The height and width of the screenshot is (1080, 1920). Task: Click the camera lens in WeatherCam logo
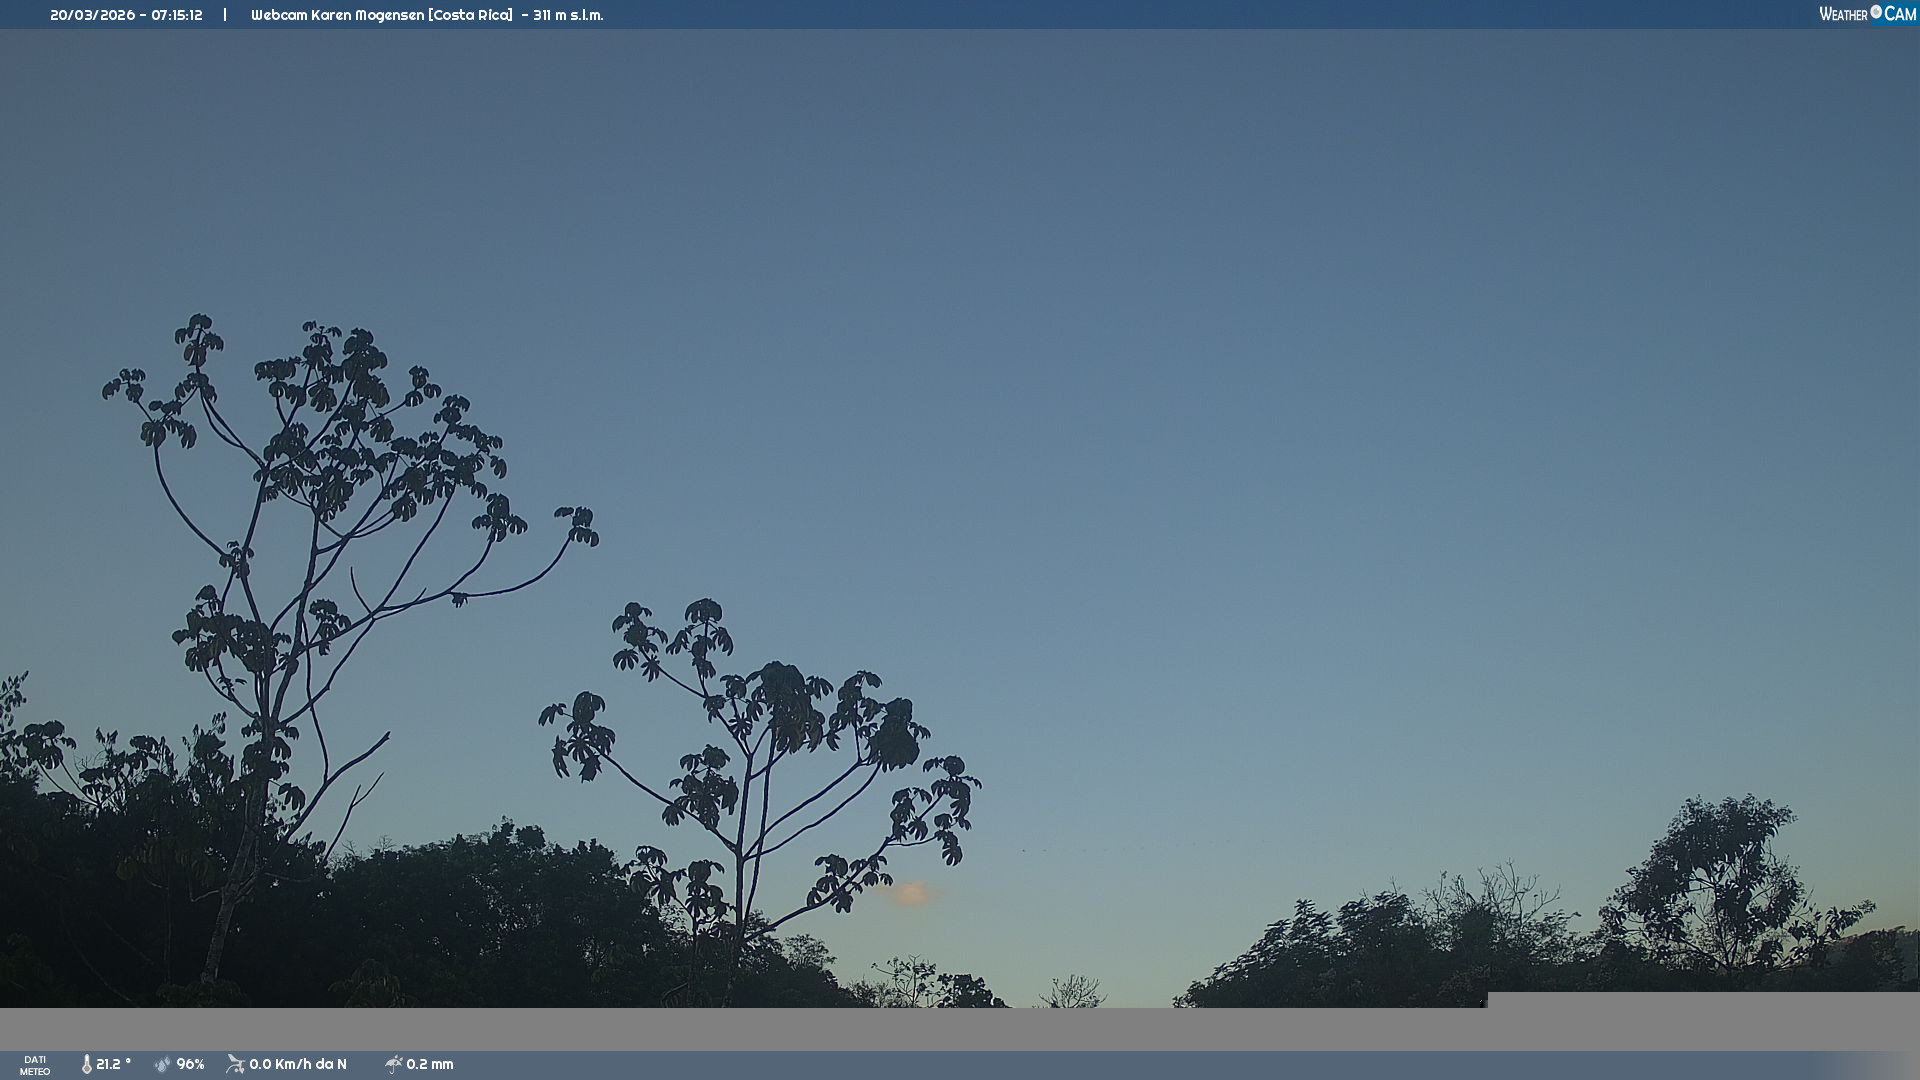(1876, 12)
